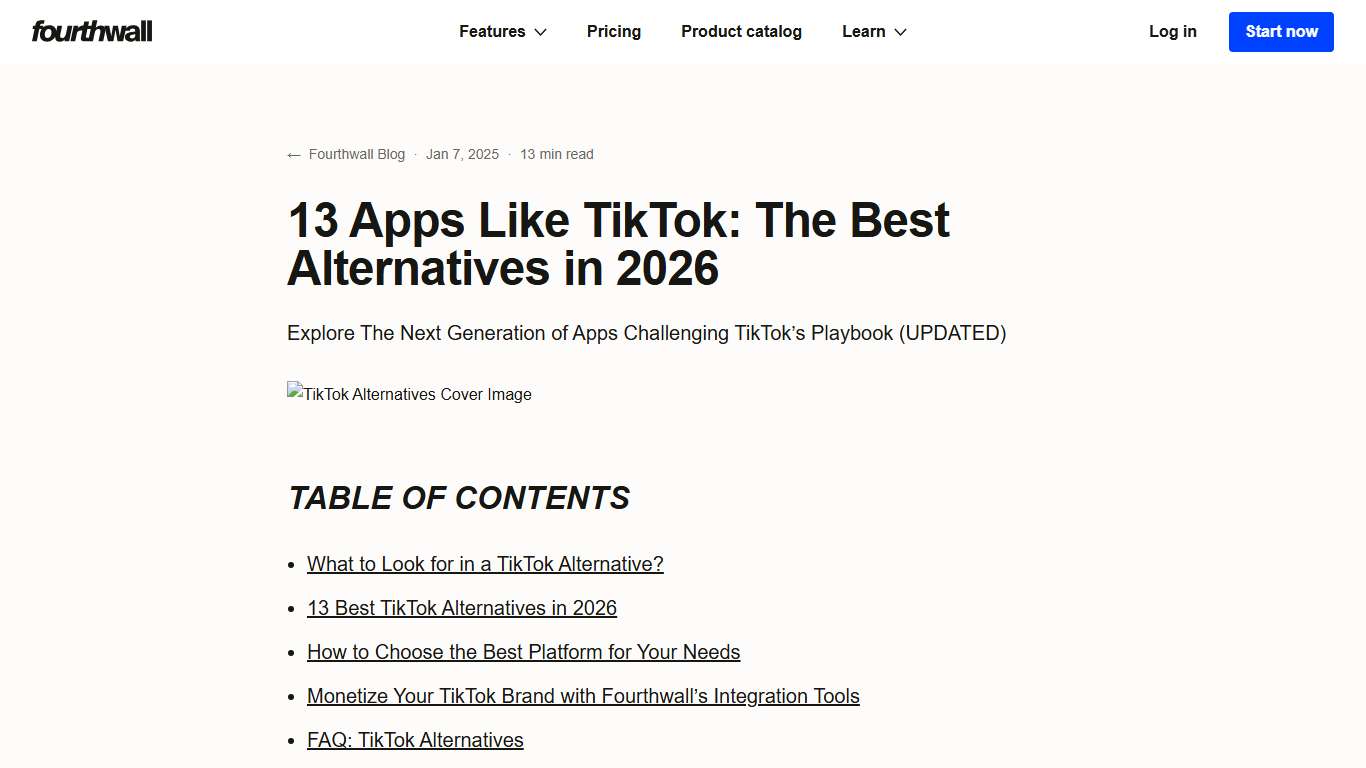This screenshot has height=768, width=1366.
Task: Expand the Learn menu
Action: pos(863,31)
